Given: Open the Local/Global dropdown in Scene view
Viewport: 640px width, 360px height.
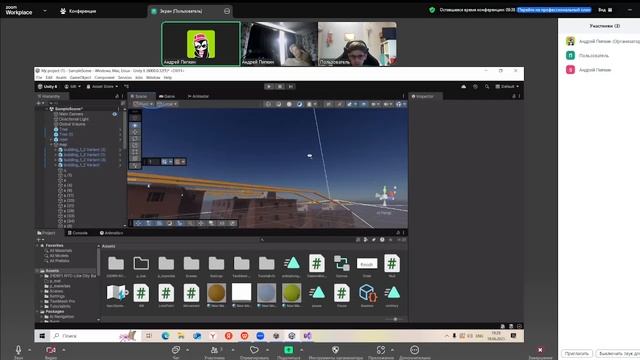Looking at the screenshot, I should coord(167,104).
